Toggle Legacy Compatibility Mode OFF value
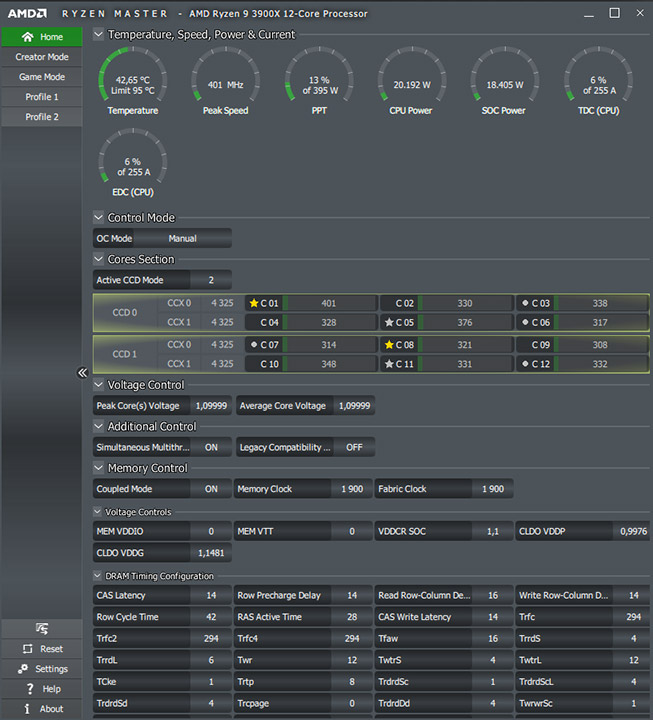 pos(354,447)
